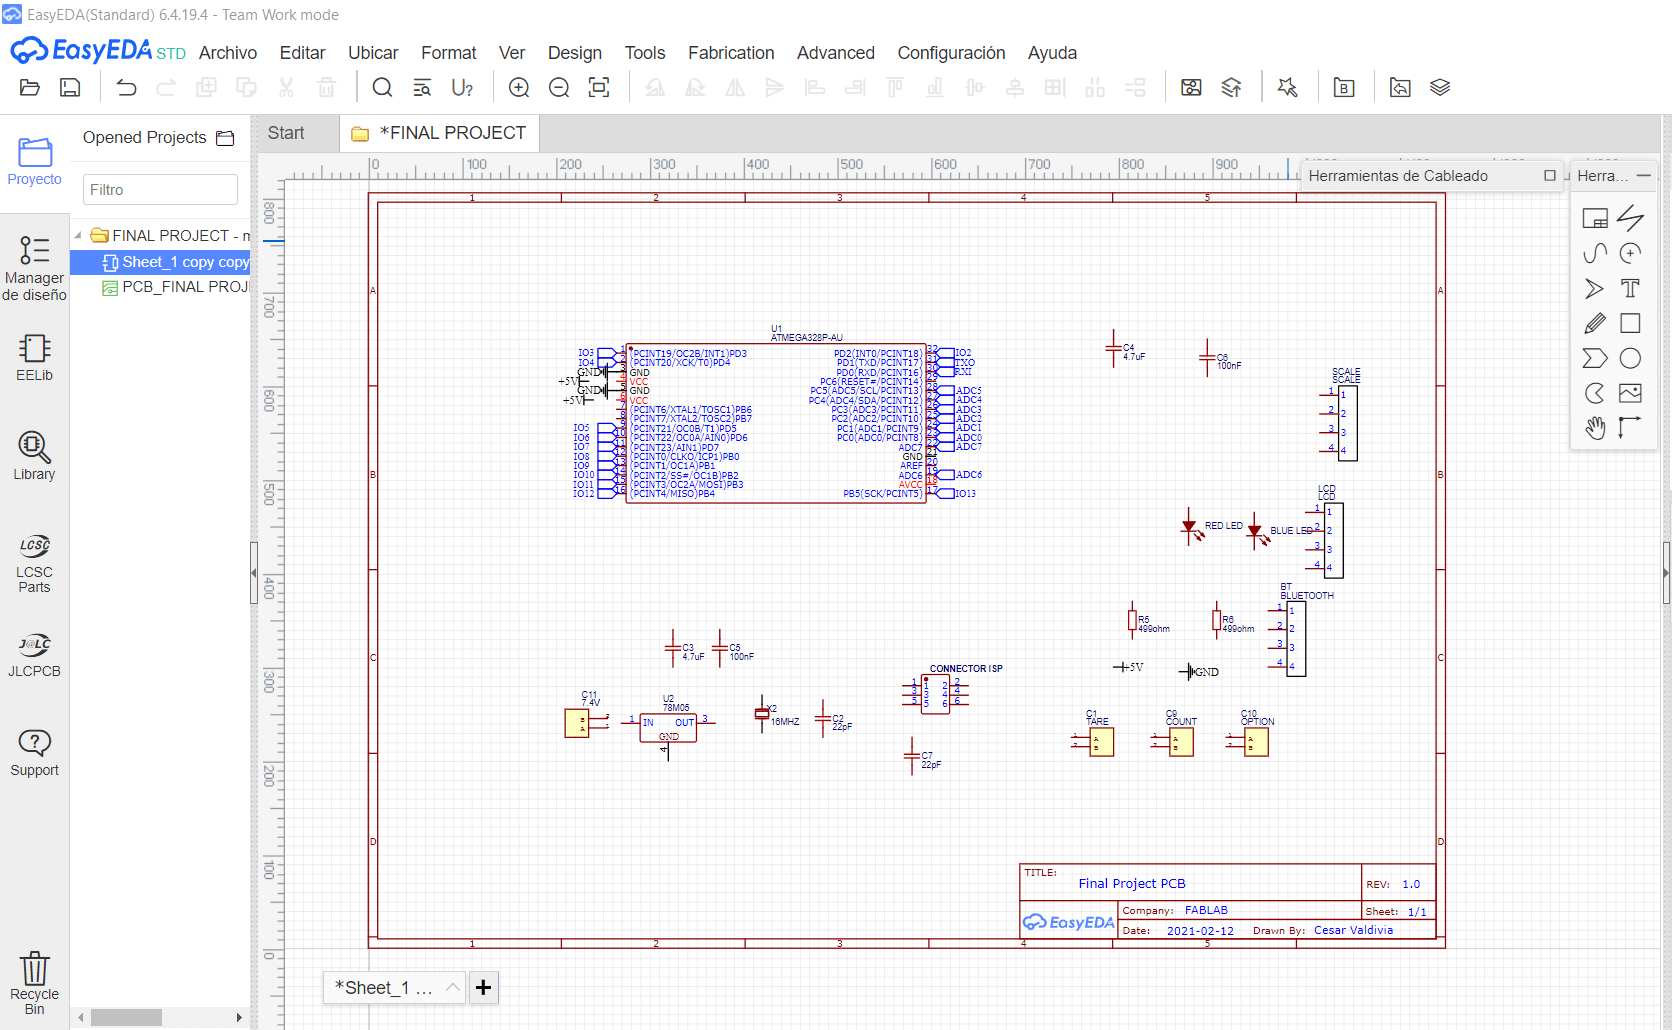The width and height of the screenshot is (1672, 1030).
Task: Add a new sheet with plus button
Action: click(483, 988)
